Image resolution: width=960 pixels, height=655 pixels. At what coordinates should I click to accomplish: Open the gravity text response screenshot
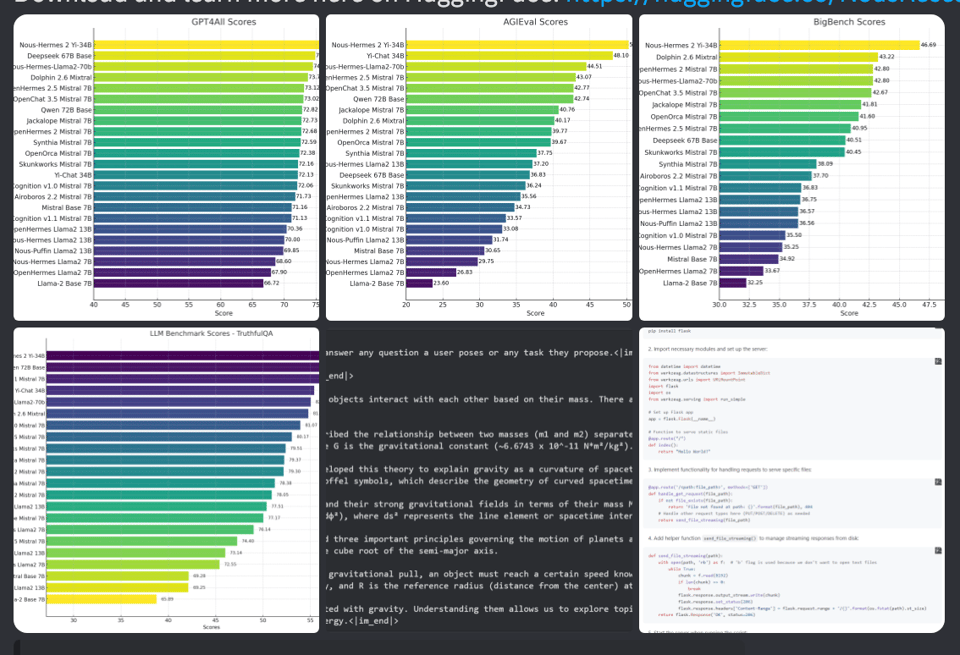pyautogui.click(x=479, y=480)
